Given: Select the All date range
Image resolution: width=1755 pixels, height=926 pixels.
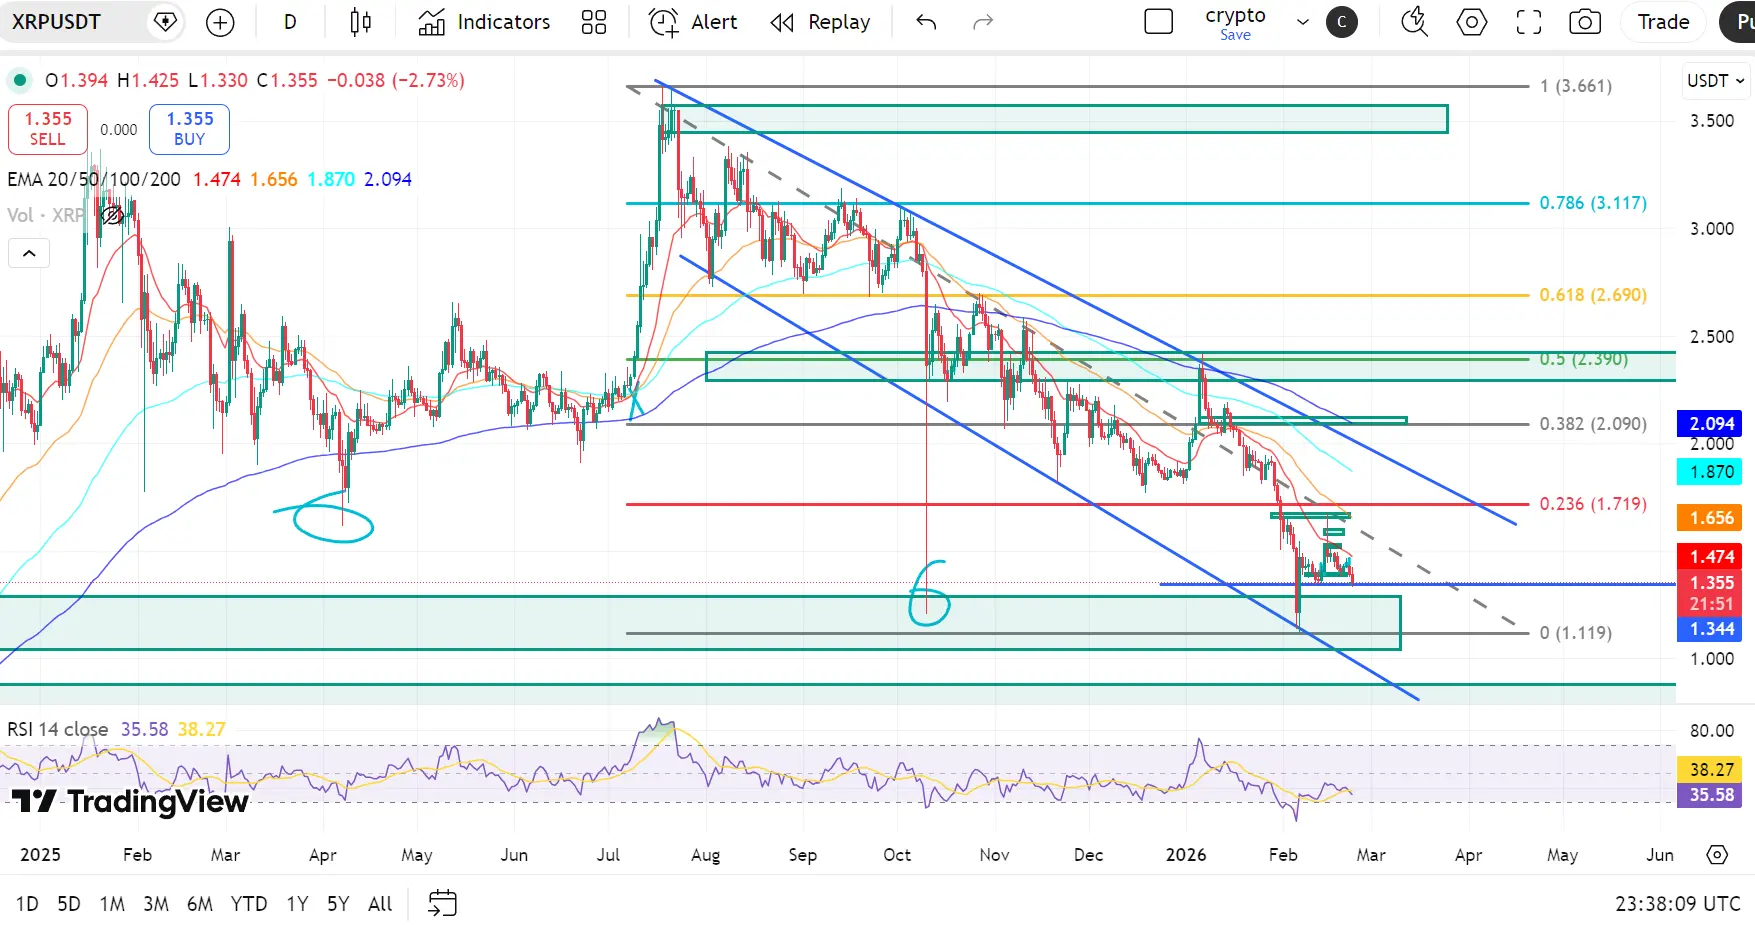Looking at the screenshot, I should coord(380,904).
